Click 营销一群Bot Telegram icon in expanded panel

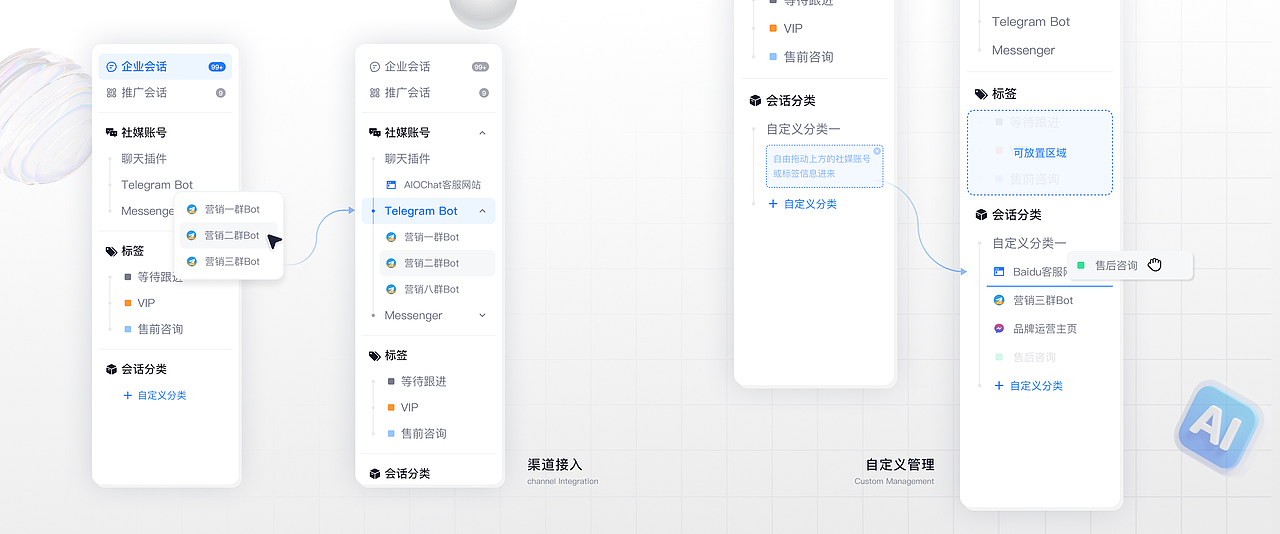tap(392, 237)
